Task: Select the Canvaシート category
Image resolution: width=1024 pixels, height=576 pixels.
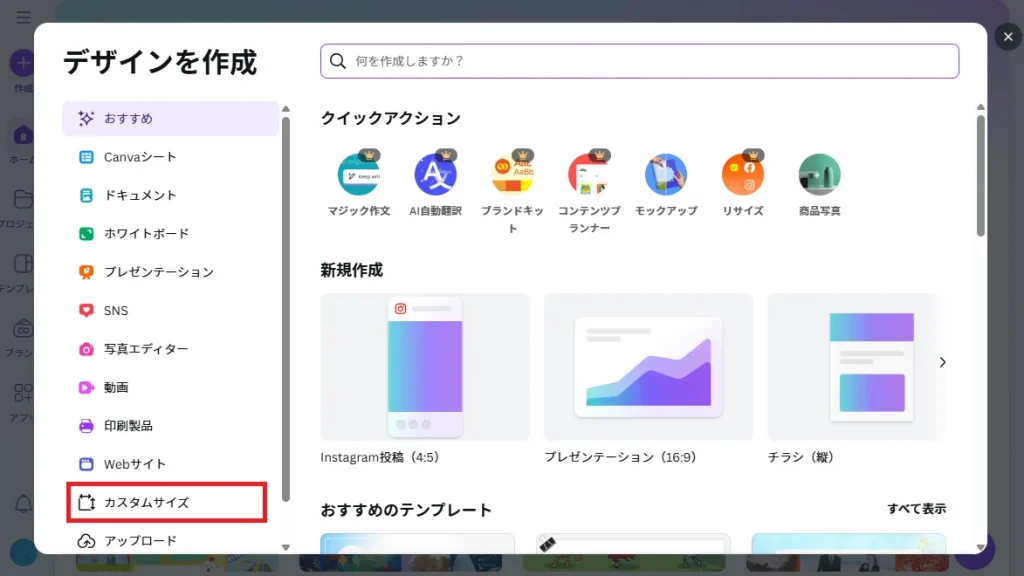Action: point(170,157)
